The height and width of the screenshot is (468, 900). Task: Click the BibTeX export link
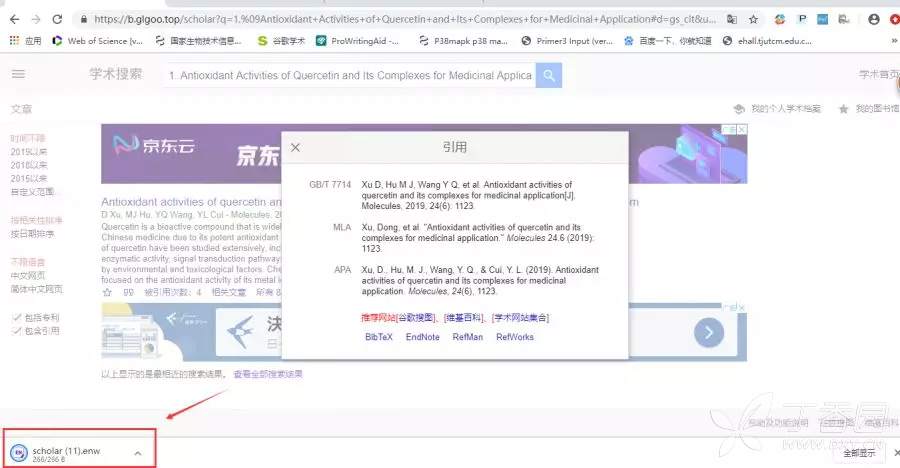point(379,337)
